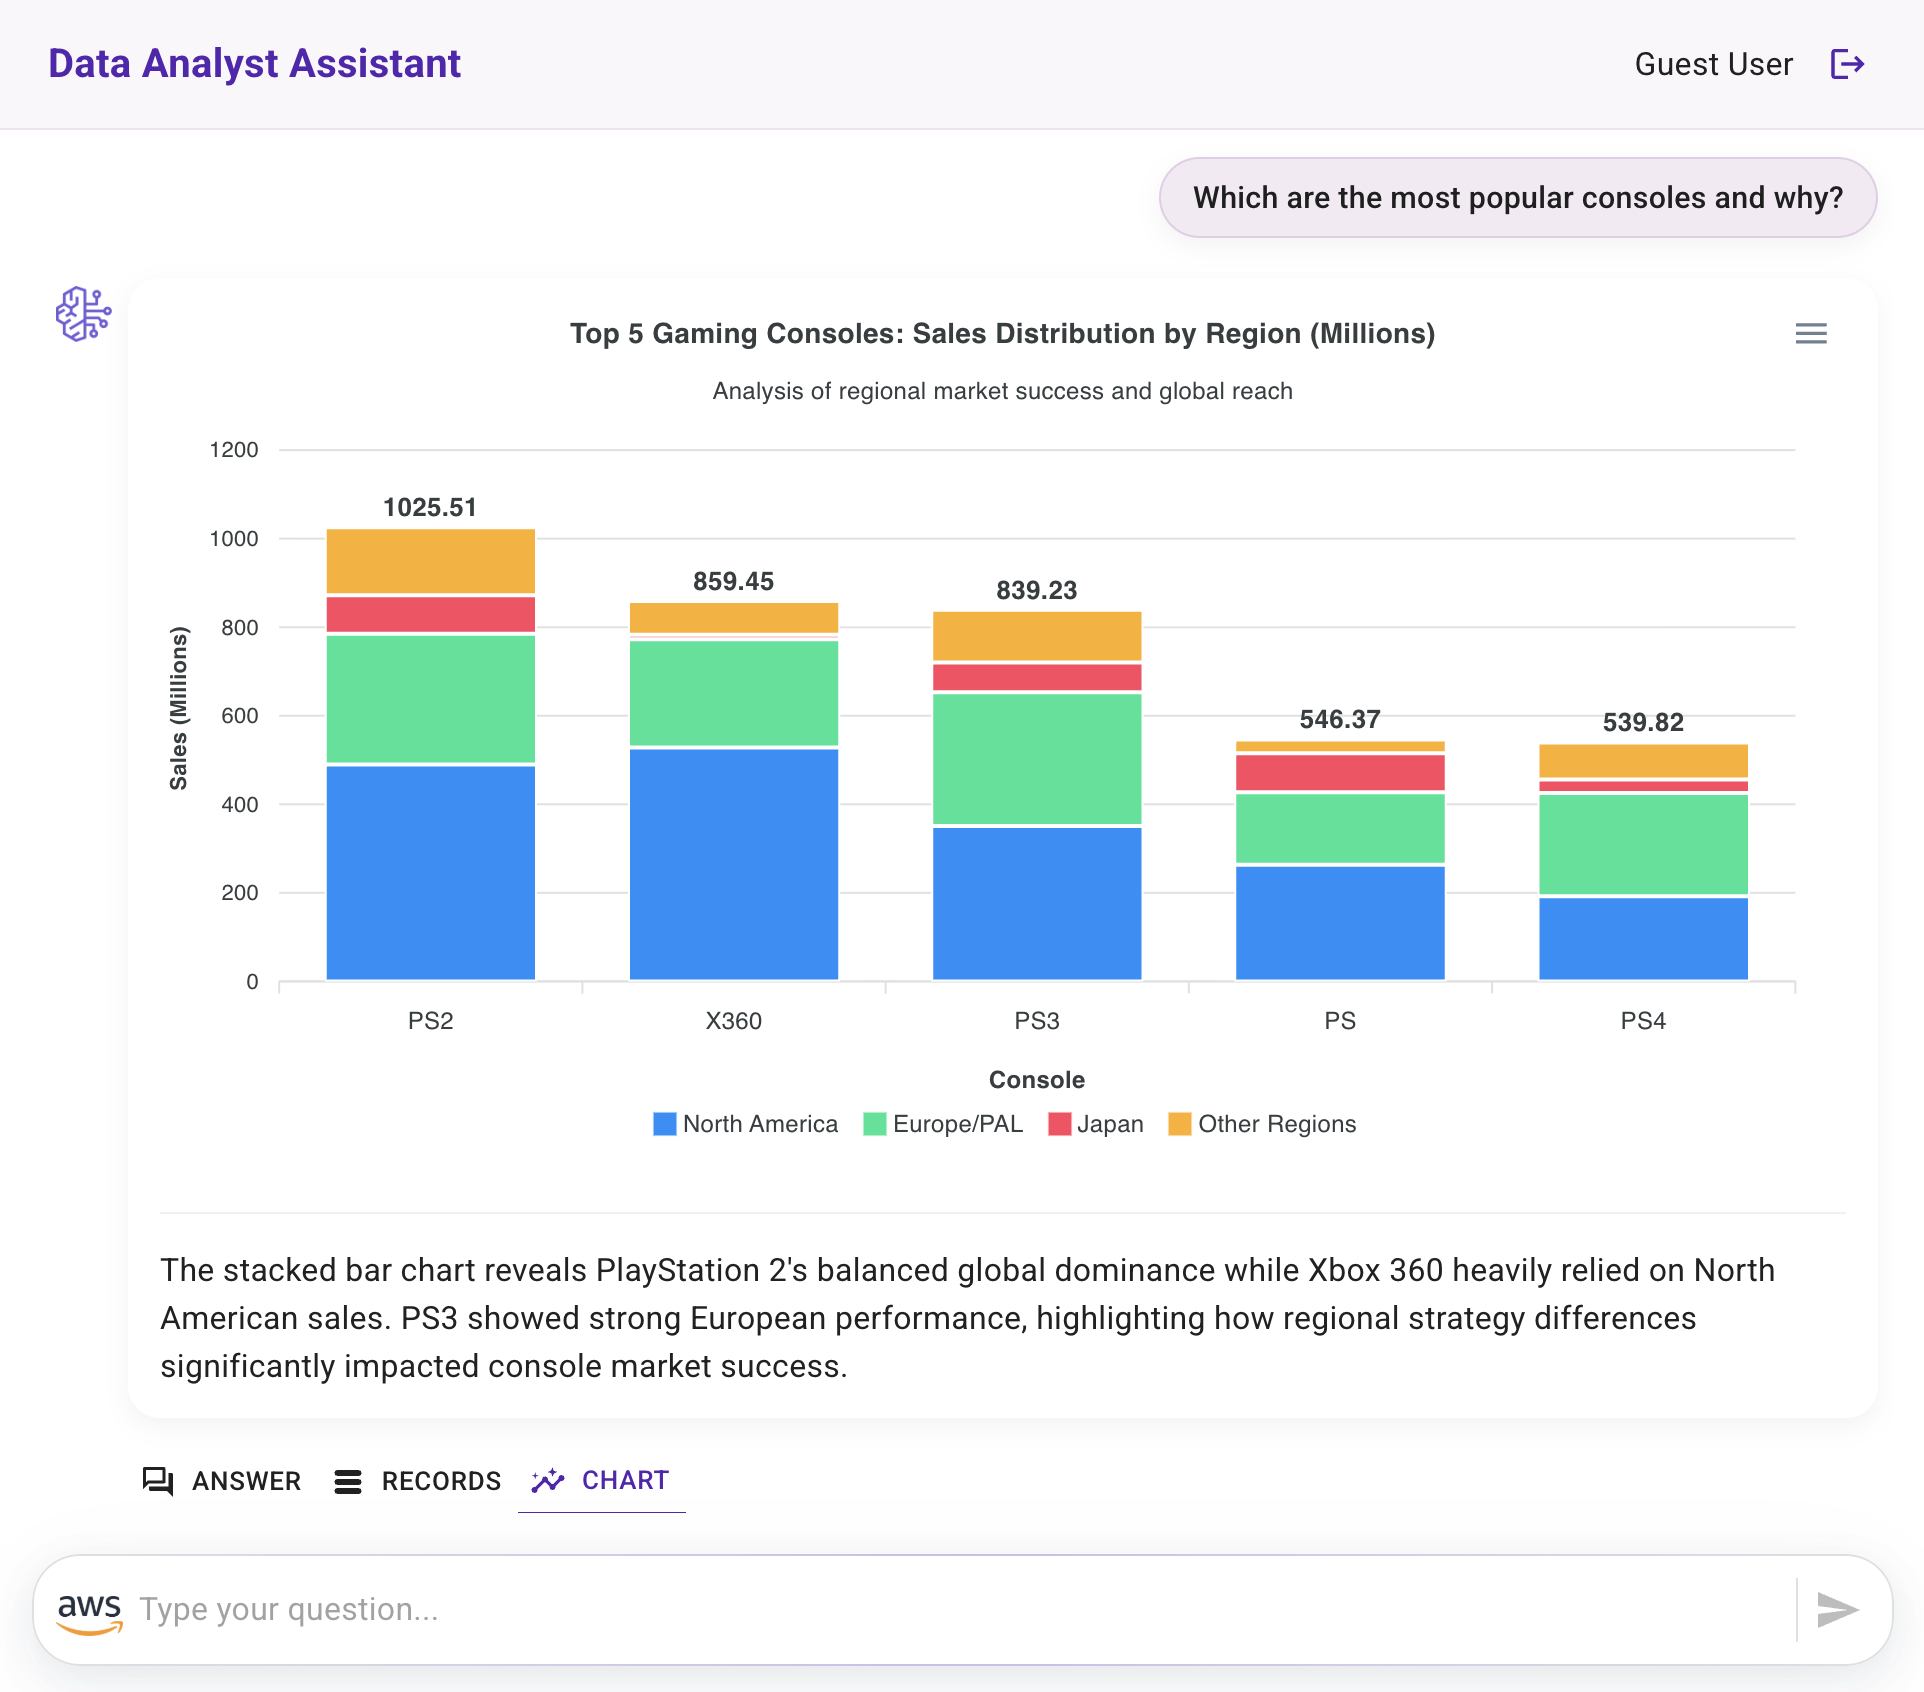
Task: Click the 546.37 total label above PS
Action: pyautogui.click(x=1340, y=719)
